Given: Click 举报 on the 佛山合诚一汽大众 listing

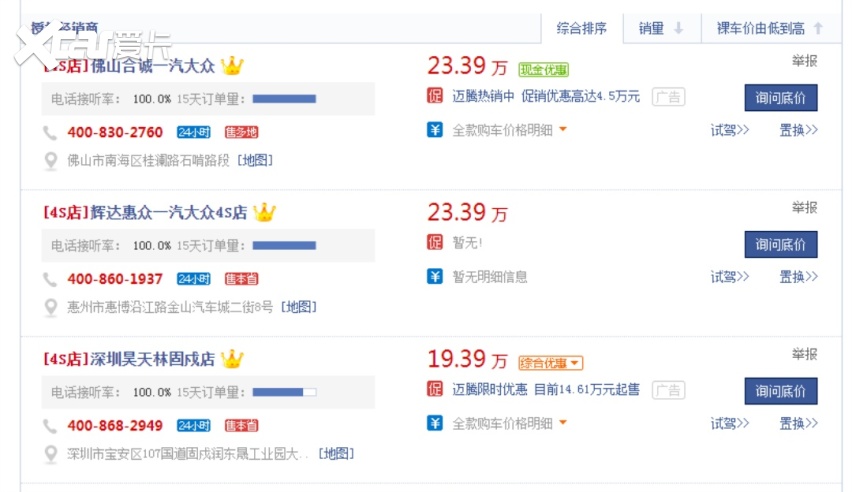Looking at the screenshot, I should click(804, 61).
